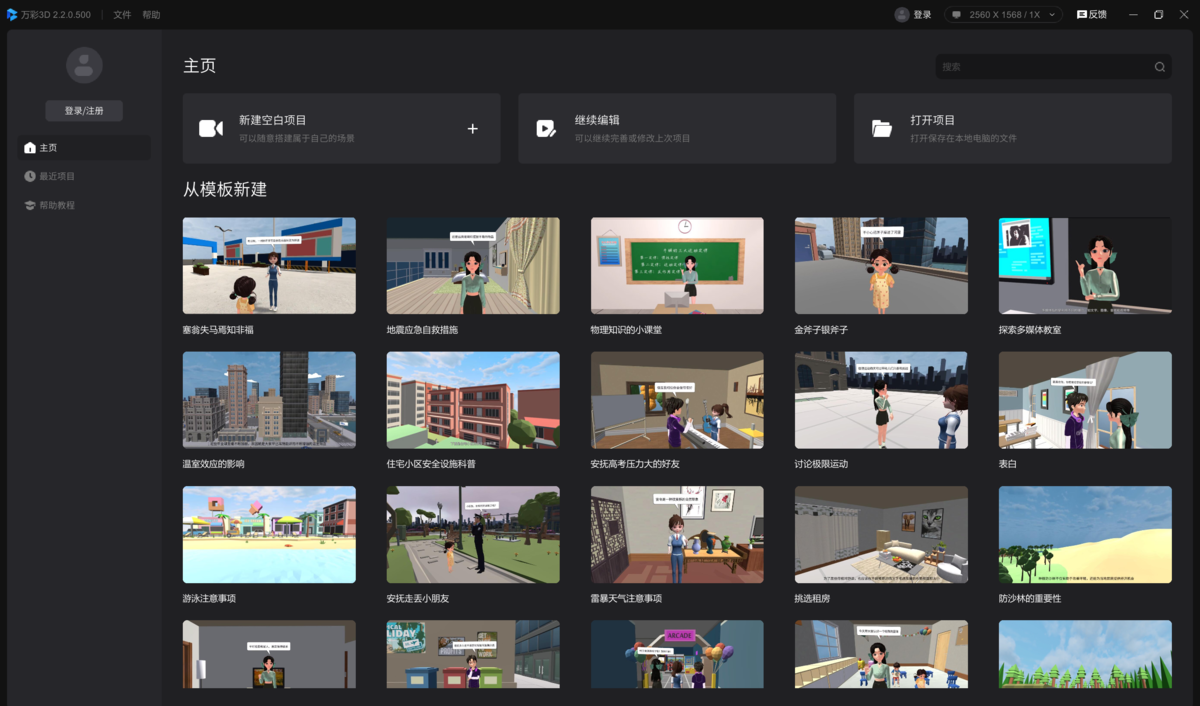
Task: Click the home icon beside 主页
Action: point(28,147)
